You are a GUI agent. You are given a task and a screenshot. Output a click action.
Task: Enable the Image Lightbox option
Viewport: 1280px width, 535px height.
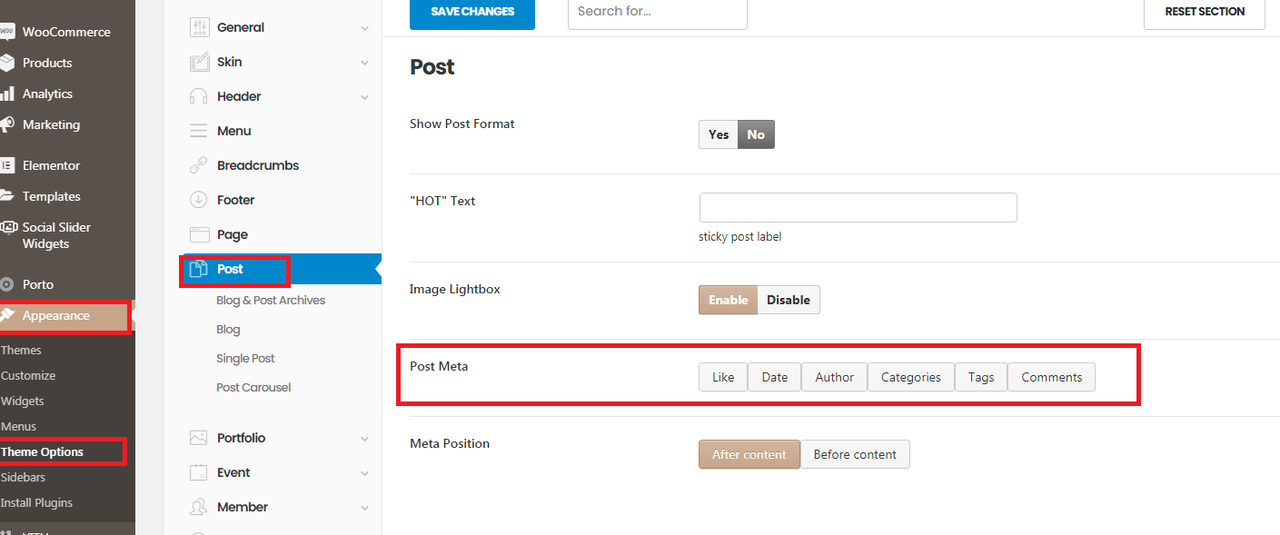(728, 300)
